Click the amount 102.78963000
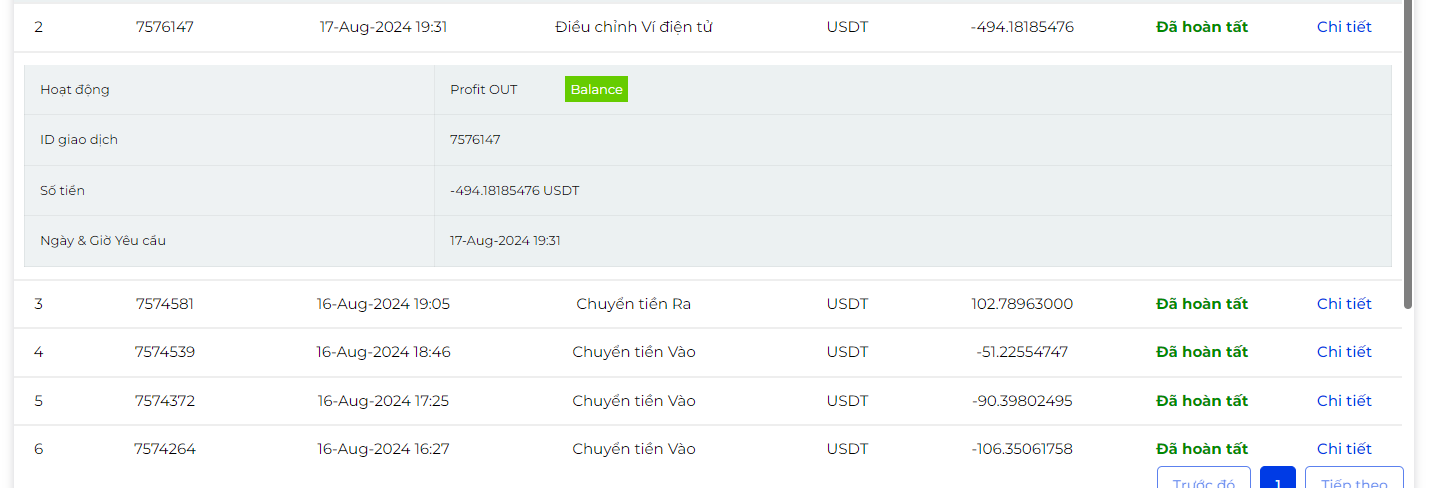Screen dimensions: 1447x488 (x=1022, y=304)
